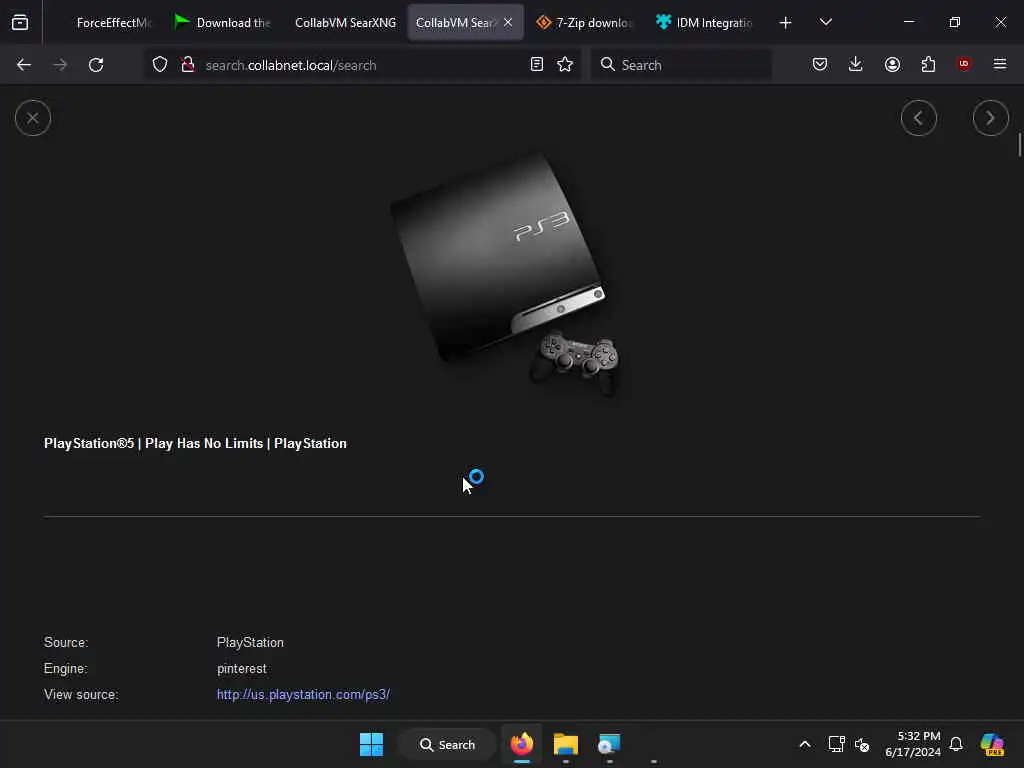Image resolution: width=1024 pixels, height=768 pixels.
Task: Bookmark this page with star icon
Action: [x=565, y=65]
